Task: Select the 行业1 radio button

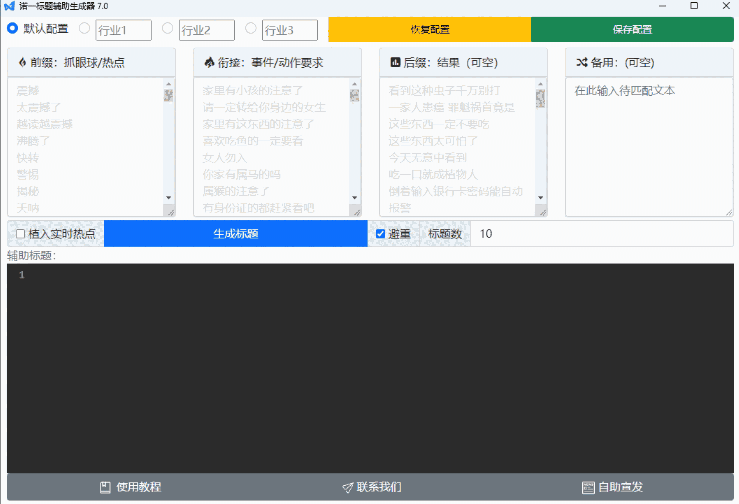Action: click(84, 29)
